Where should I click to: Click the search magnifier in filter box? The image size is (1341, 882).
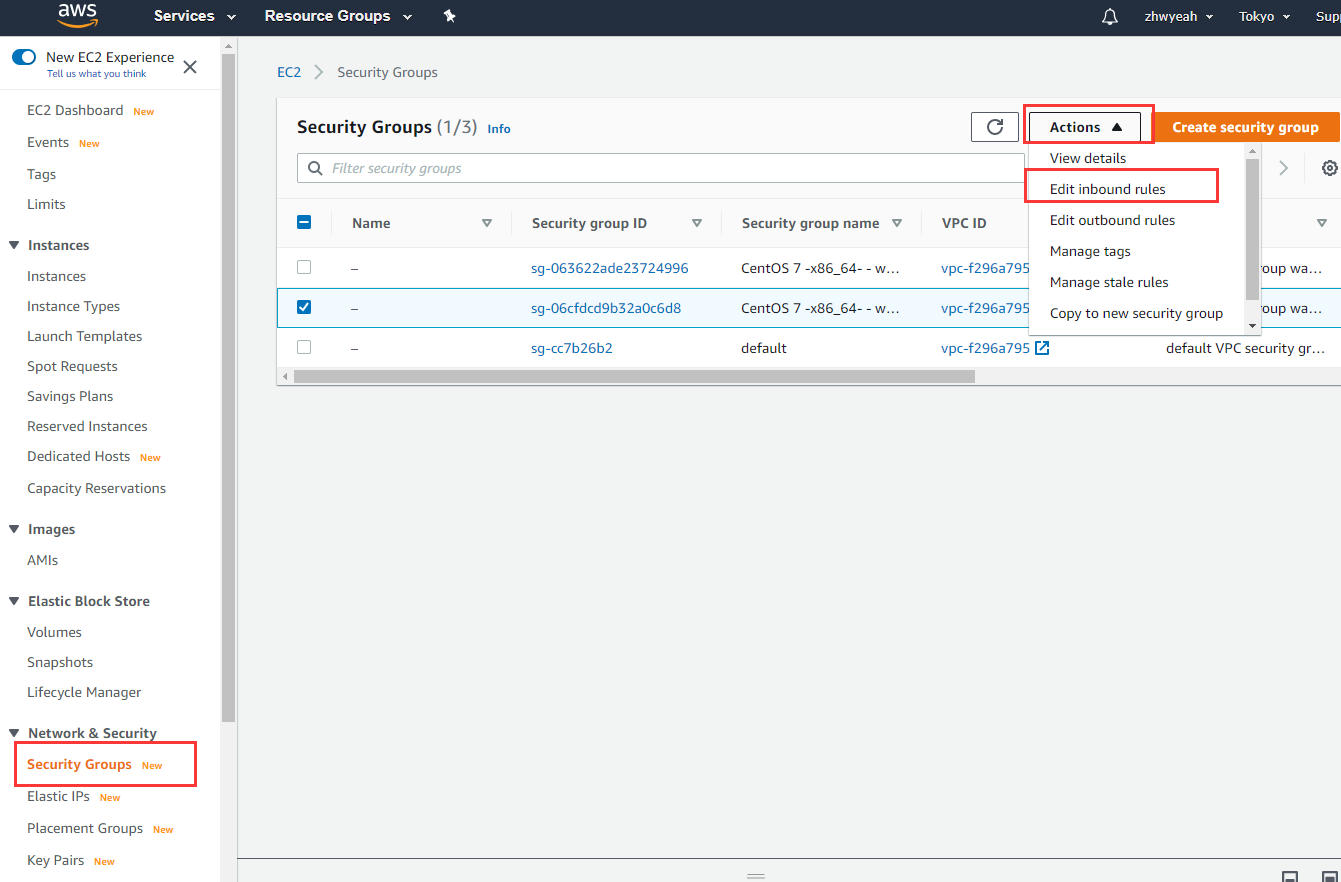316,168
